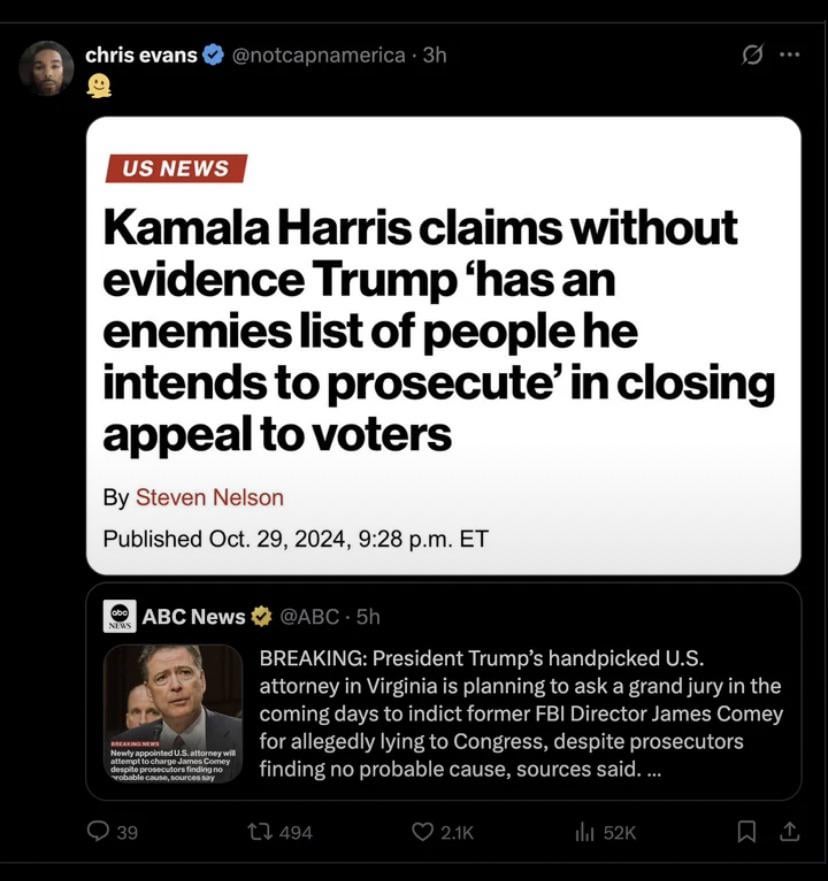Click the 3h post timestamp
The height and width of the screenshot is (881, 828).
point(434,55)
